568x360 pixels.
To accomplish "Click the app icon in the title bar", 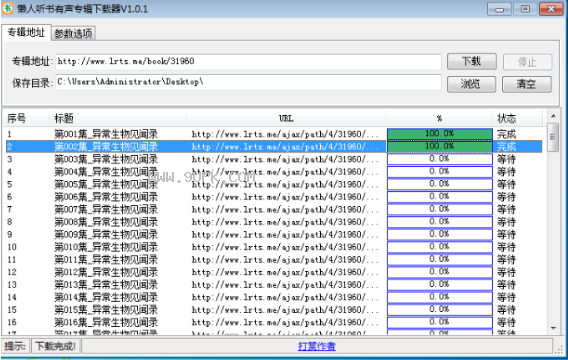I will (7, 8).
